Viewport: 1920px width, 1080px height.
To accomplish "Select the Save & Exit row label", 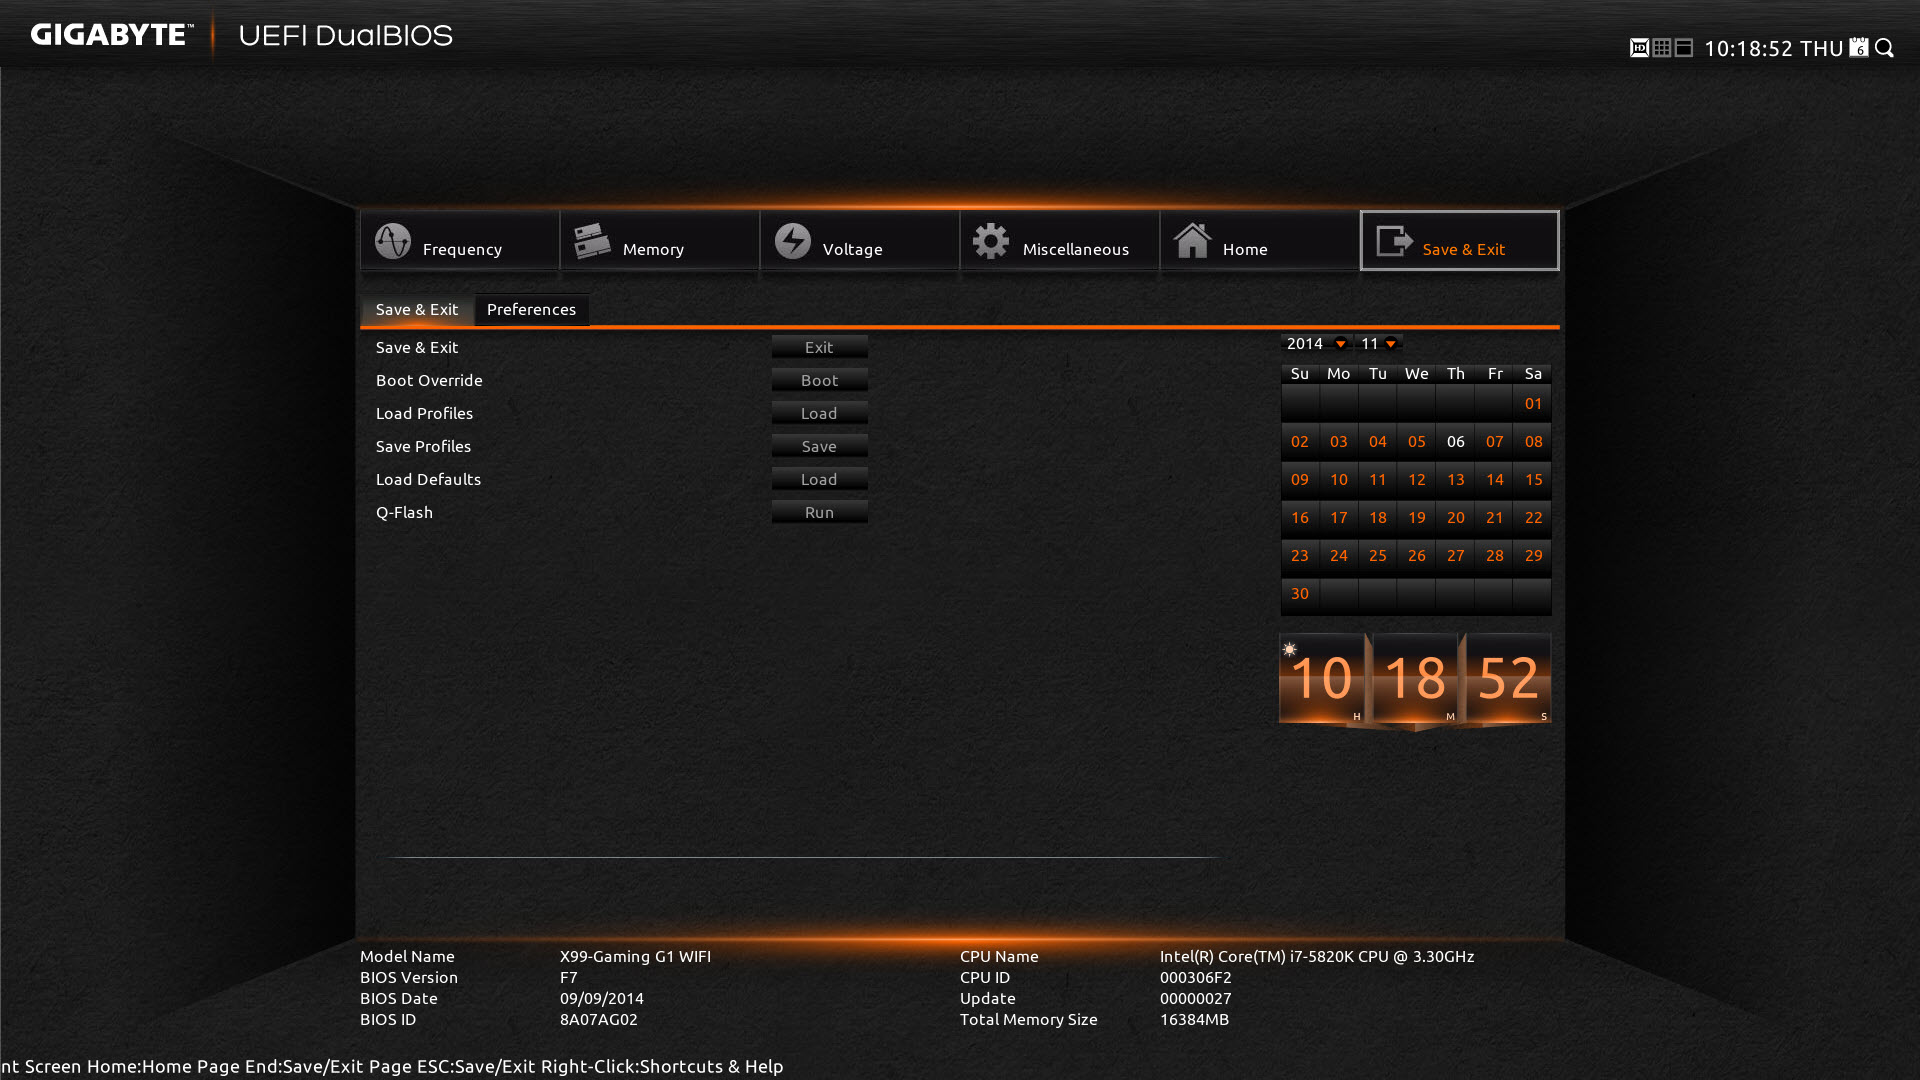I will pyautogui.click(x=417, y=347).
